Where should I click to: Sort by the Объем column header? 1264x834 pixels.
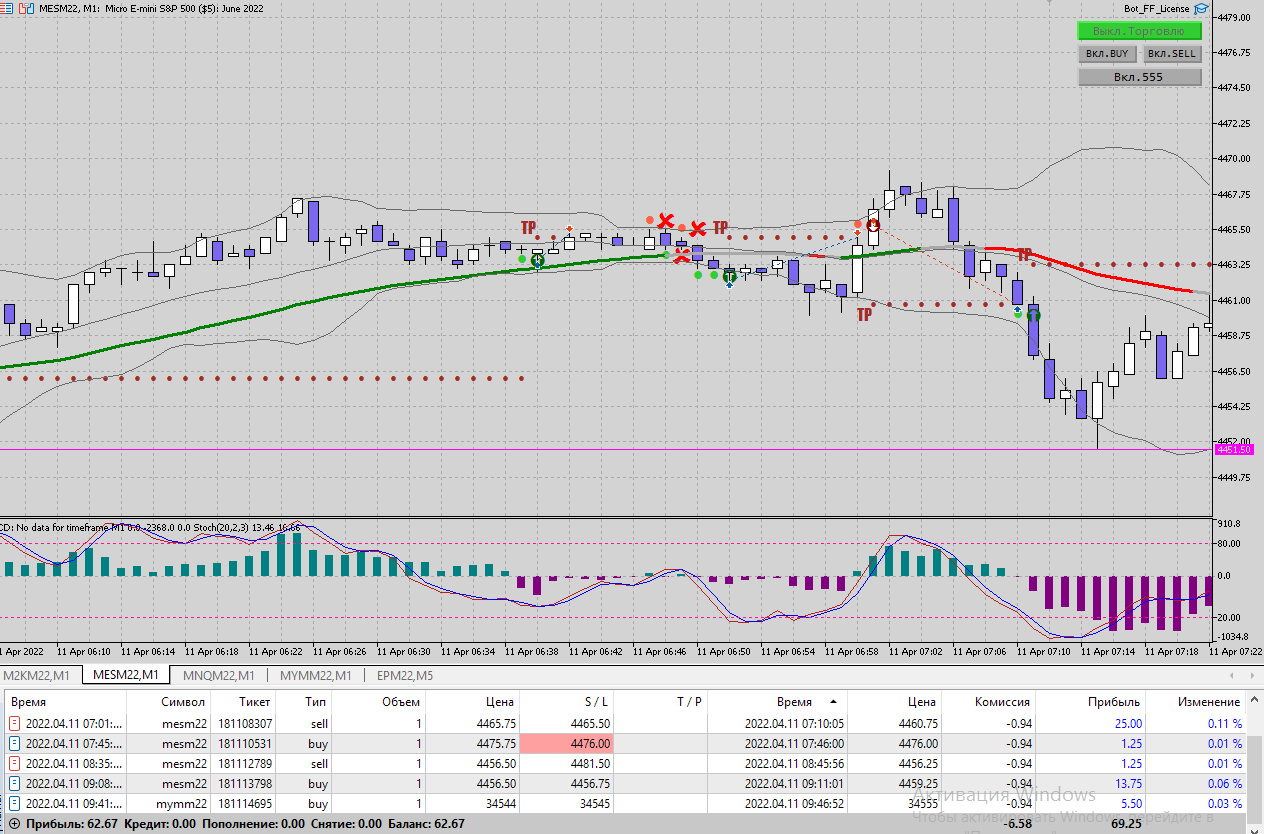pos(401,702)
